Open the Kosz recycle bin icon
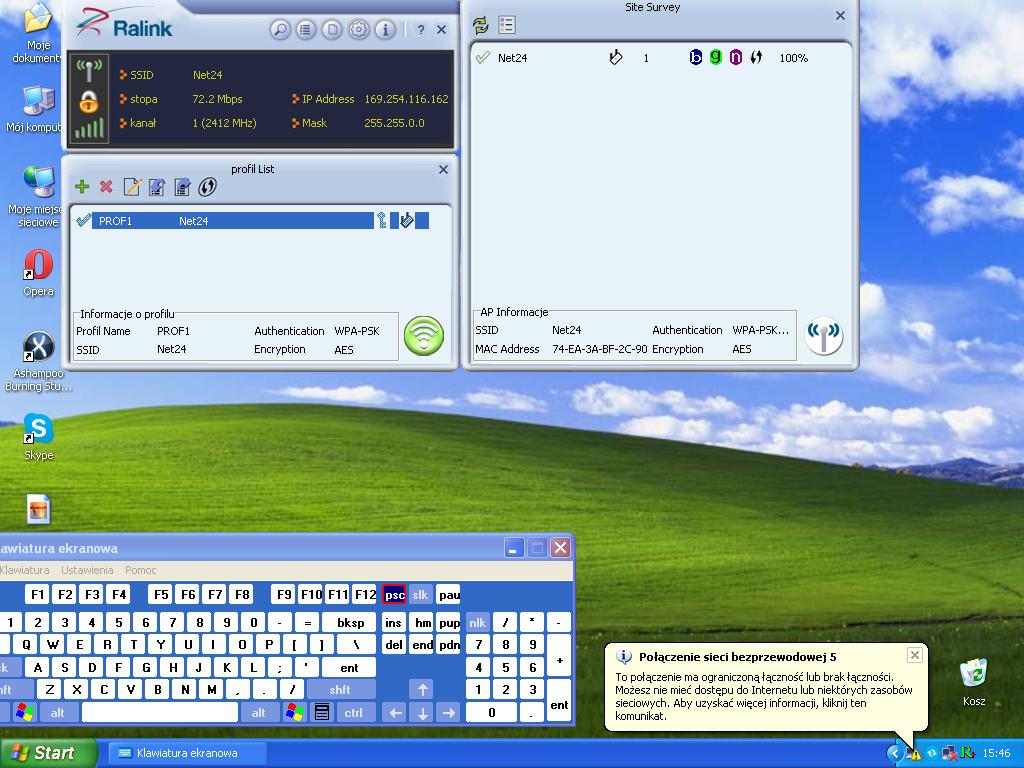The width and height of the screenshot is (1024, 768). pos(974,682)
